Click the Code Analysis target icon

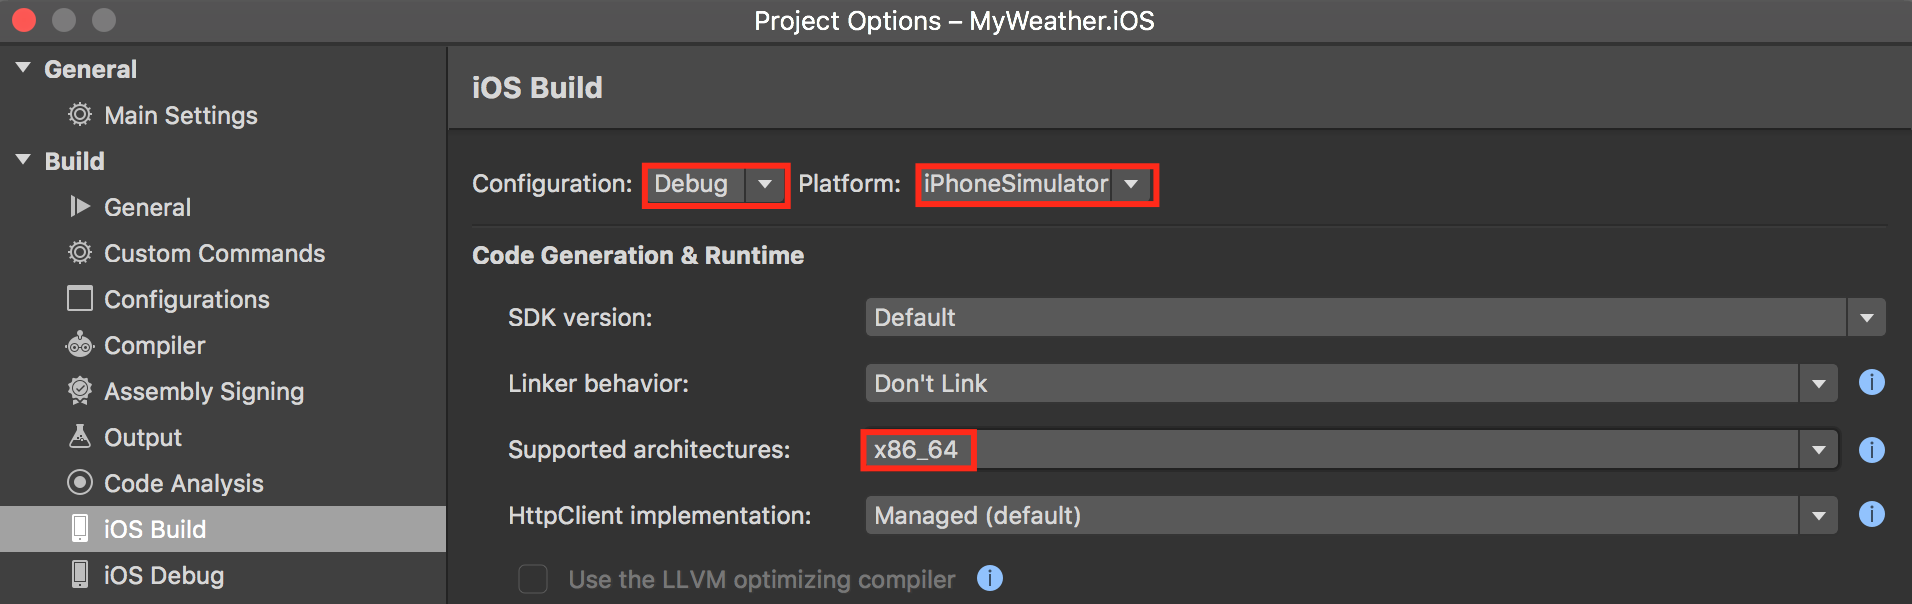click(x=80, y=482)
